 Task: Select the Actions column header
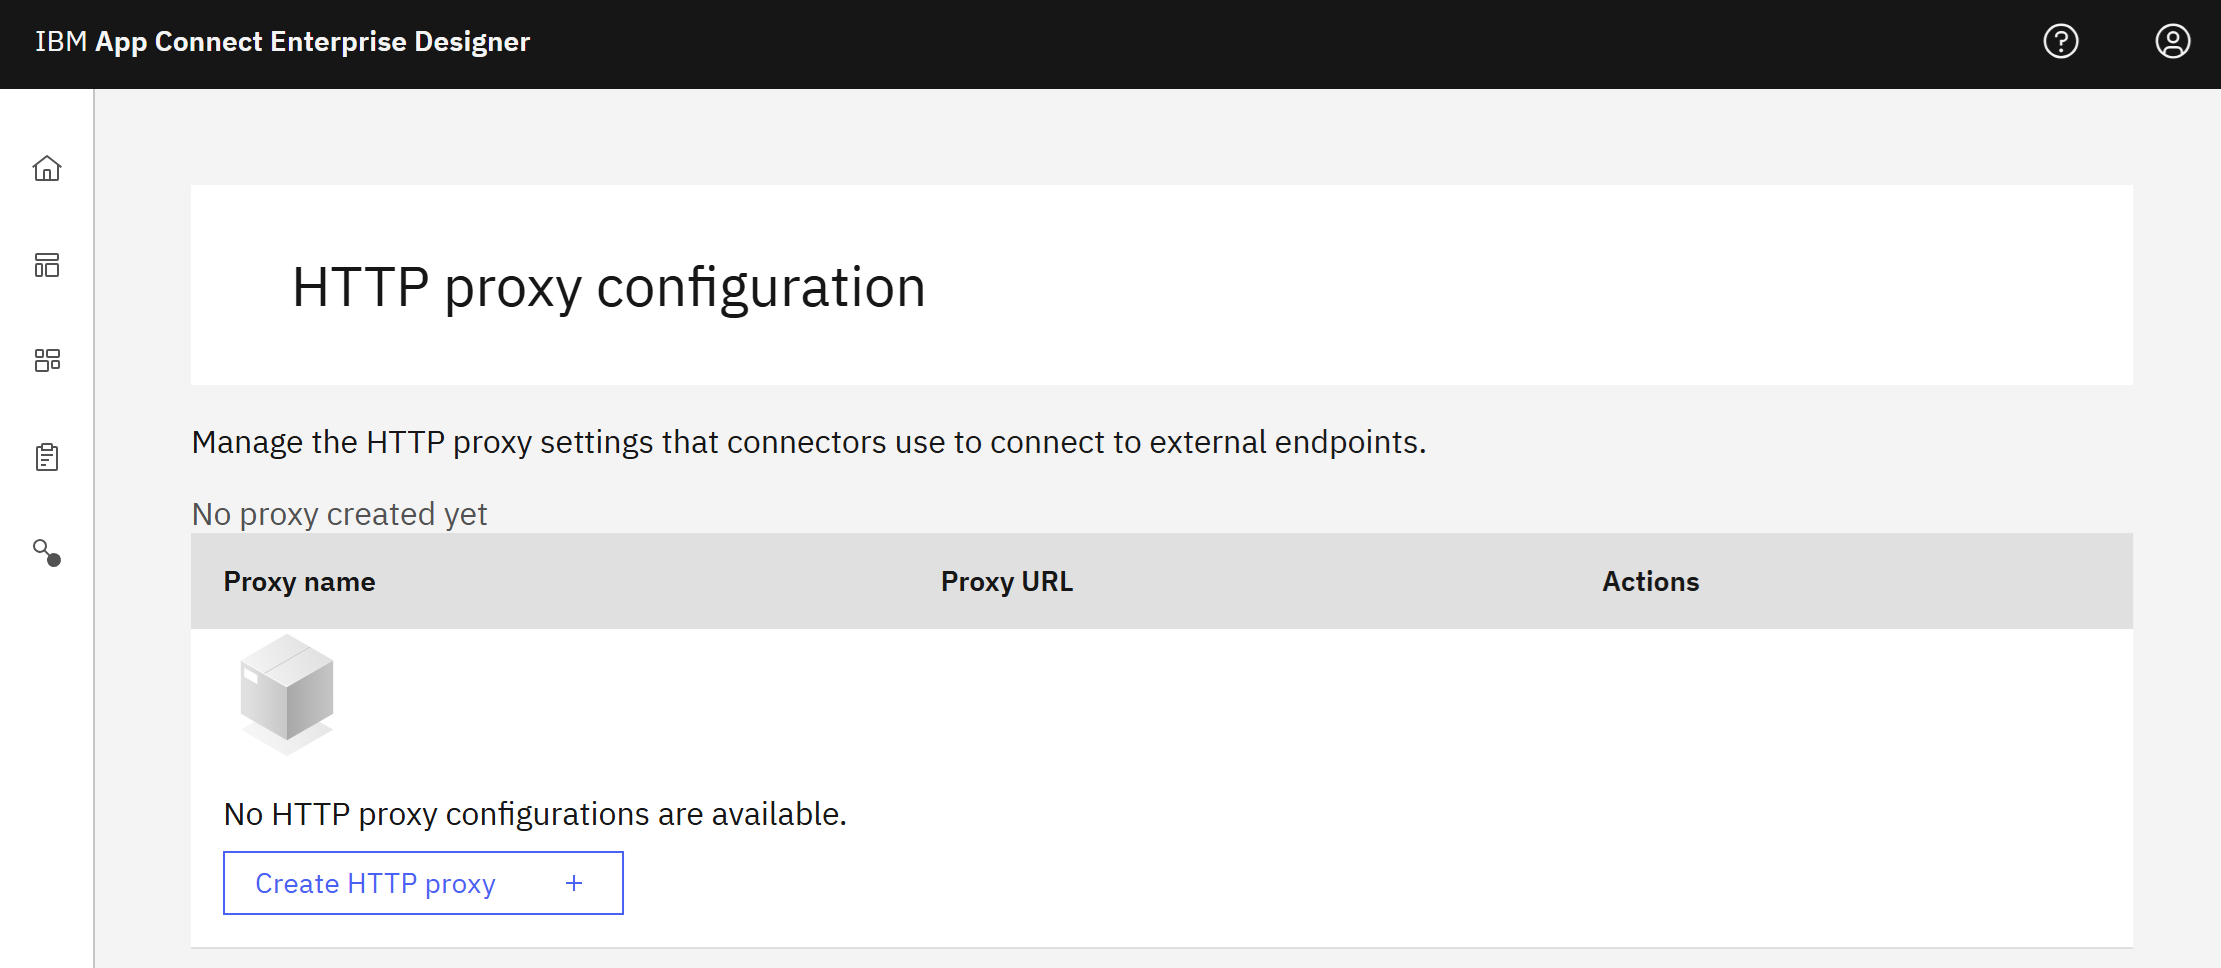click(1651, 581)
